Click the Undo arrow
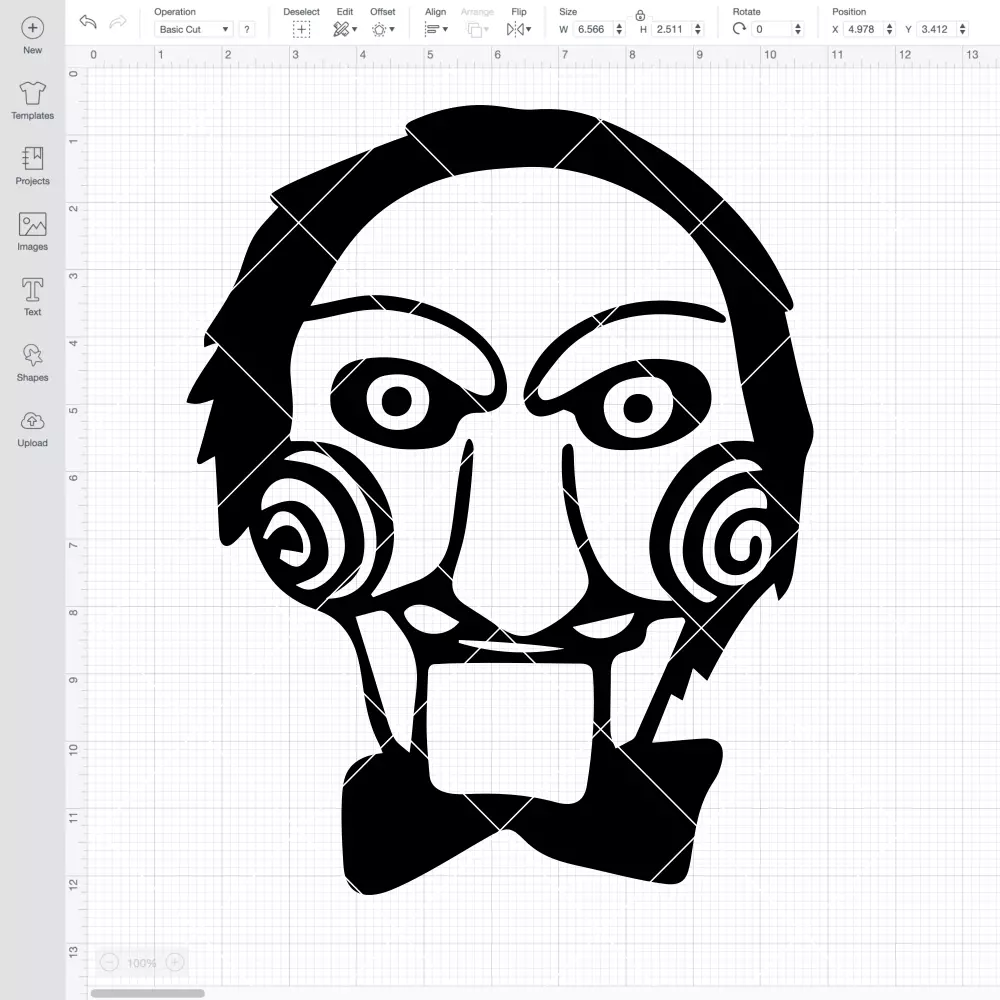This screenshot has width=1000, height=1000. (88, 22)
